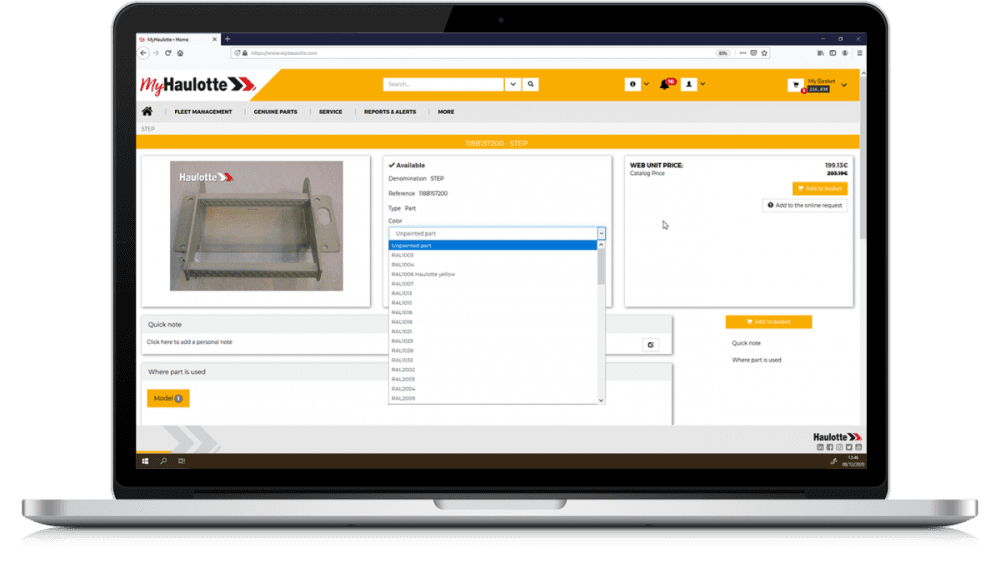
Task: Click Add to basket in price panel
Action: (x=819, y=188)
